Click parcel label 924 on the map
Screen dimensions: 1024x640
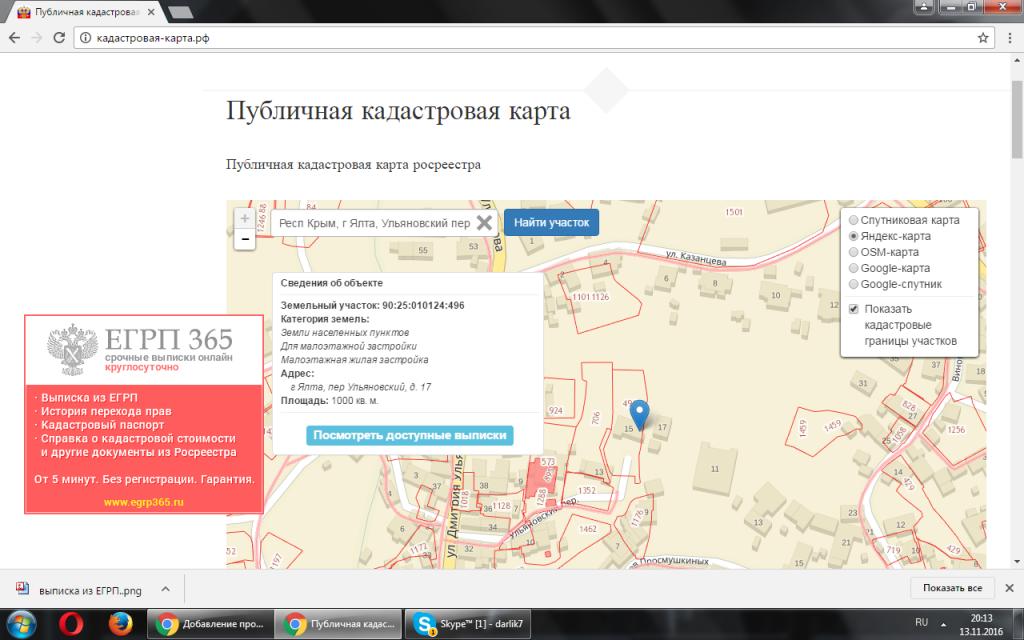pyautogui.click(x=555, y=410)
